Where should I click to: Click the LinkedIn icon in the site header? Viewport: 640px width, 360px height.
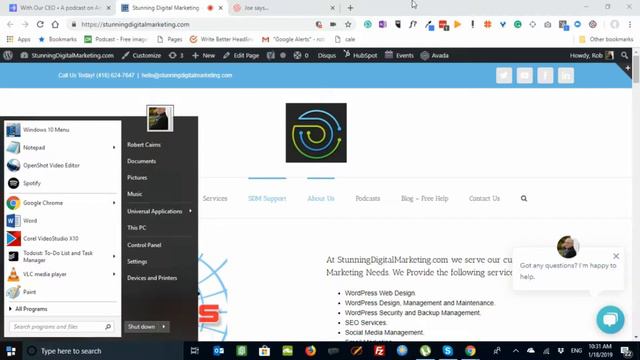click(x=566, y=76)
